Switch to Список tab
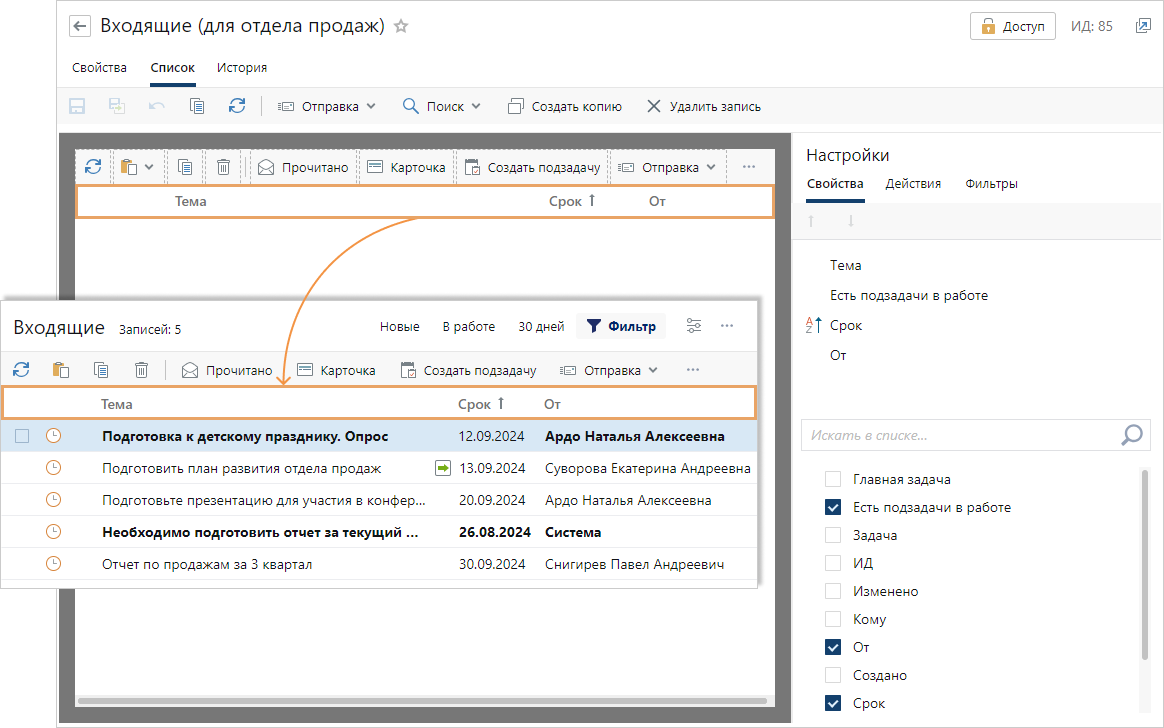 (x=172, y=68)
